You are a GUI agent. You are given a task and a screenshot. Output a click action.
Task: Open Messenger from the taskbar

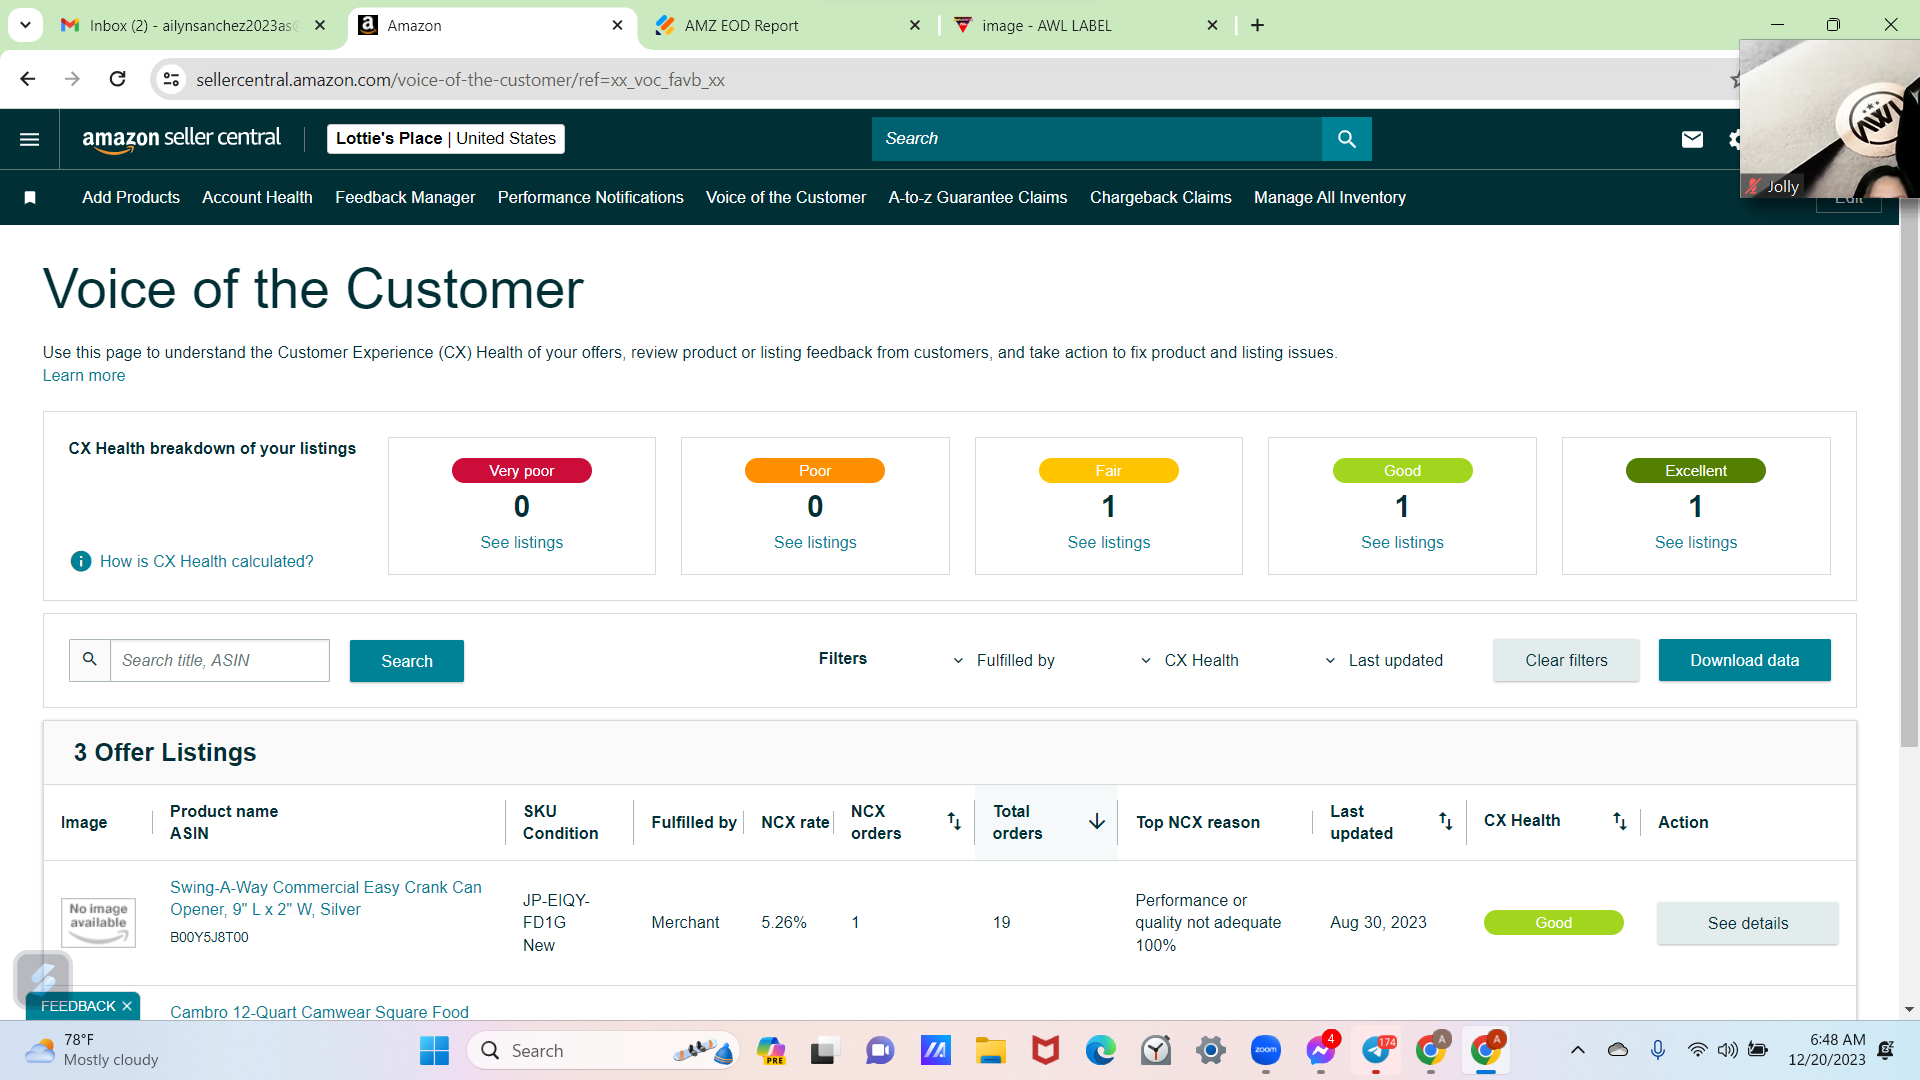click(1320, 1051)
